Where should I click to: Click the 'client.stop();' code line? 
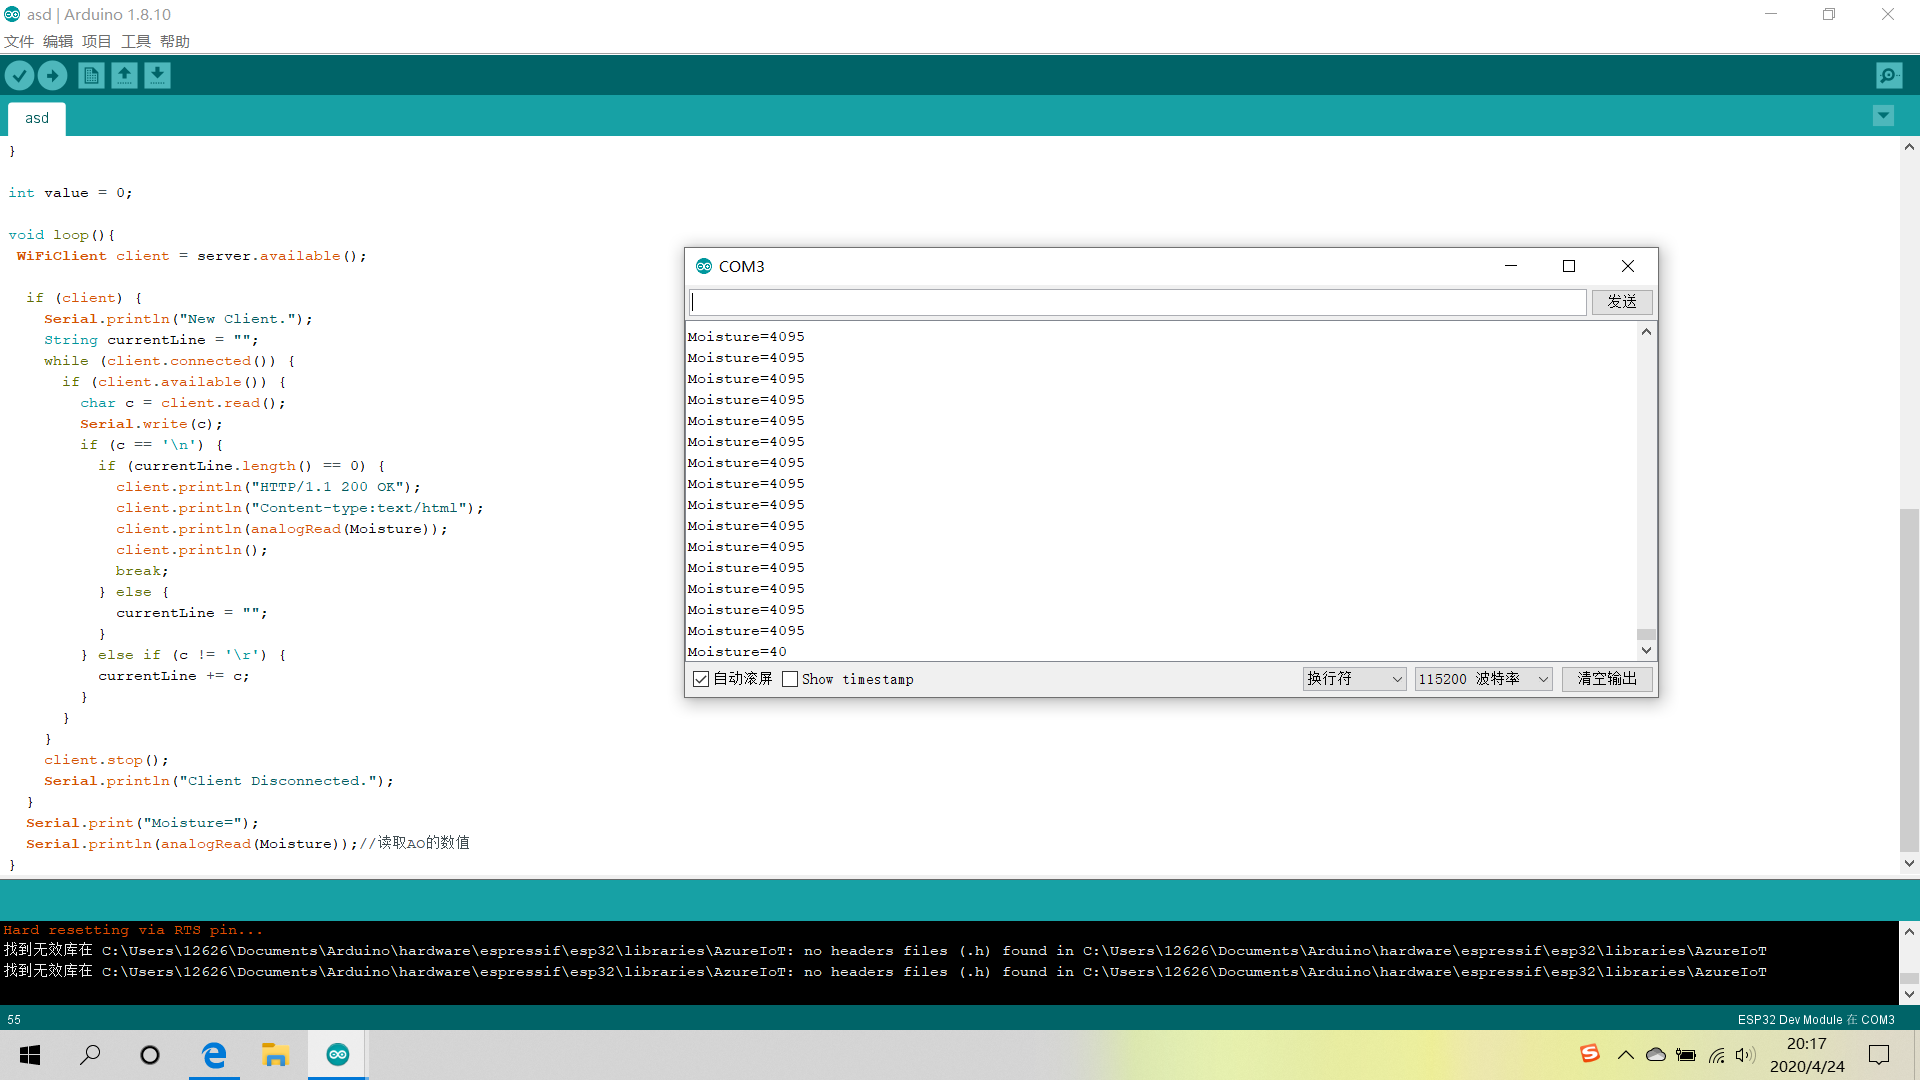click(106, 760)
